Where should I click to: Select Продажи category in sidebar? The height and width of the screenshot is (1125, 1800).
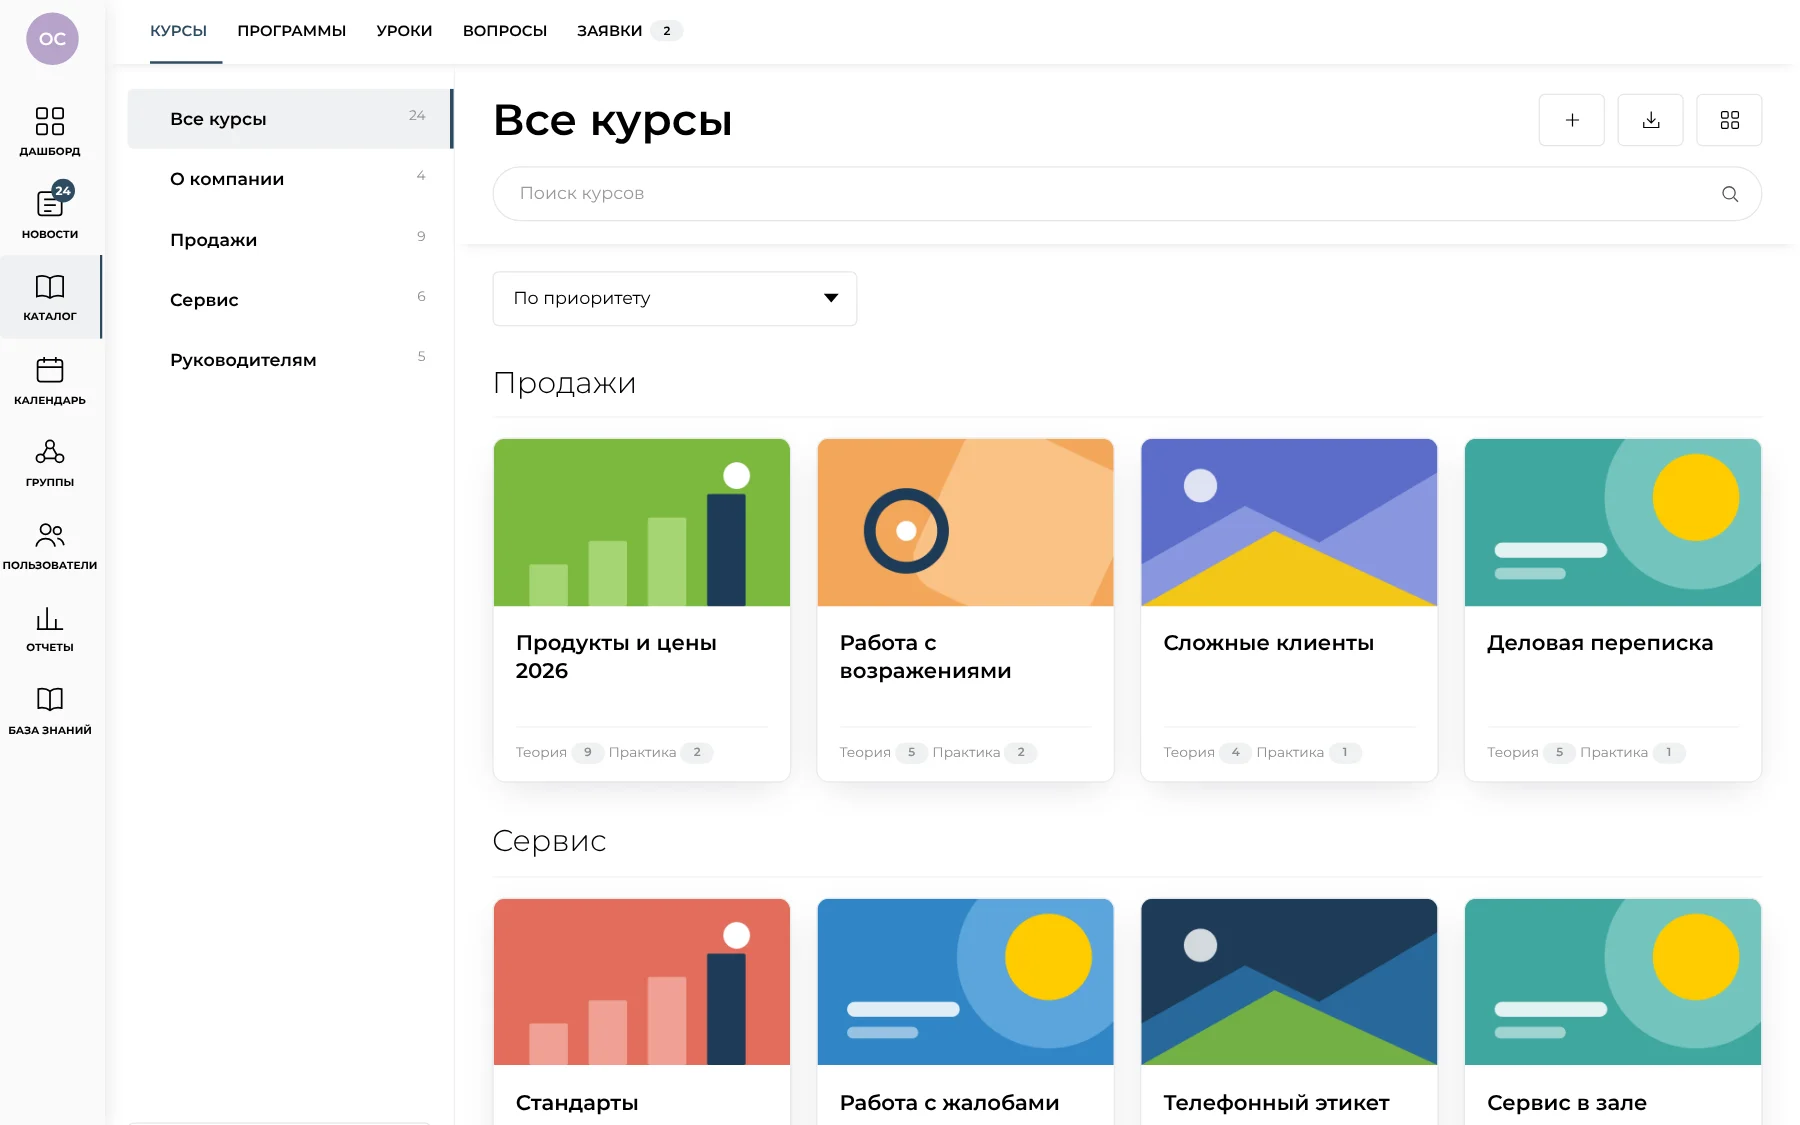290,240
